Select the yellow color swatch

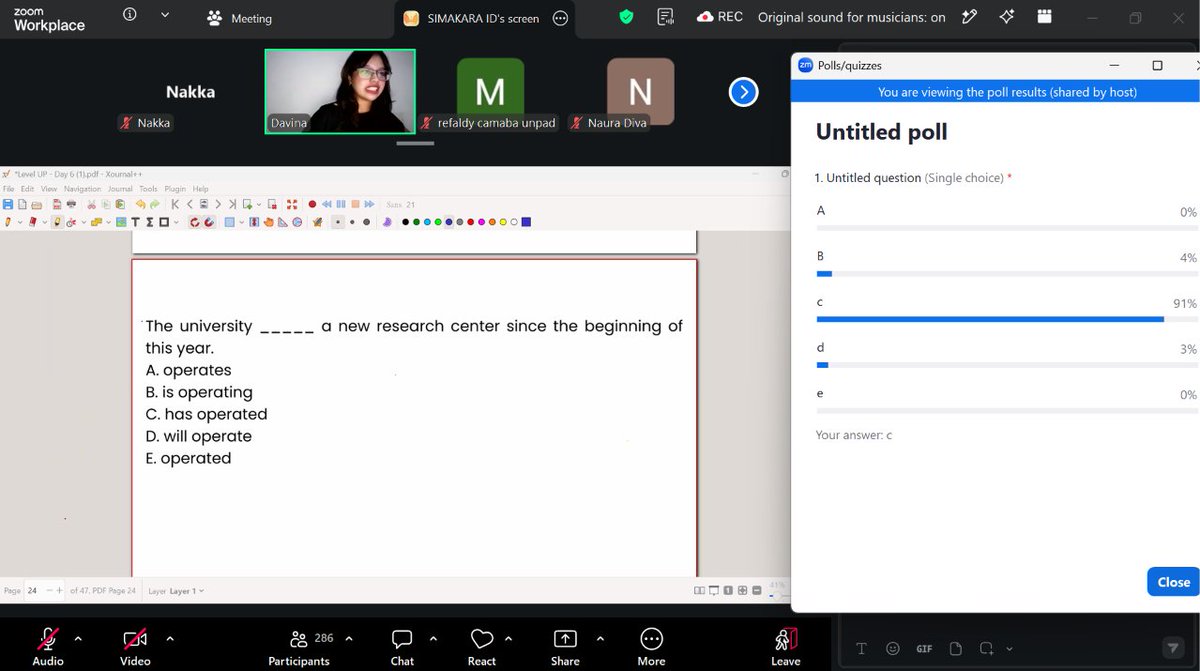(503, 222)
